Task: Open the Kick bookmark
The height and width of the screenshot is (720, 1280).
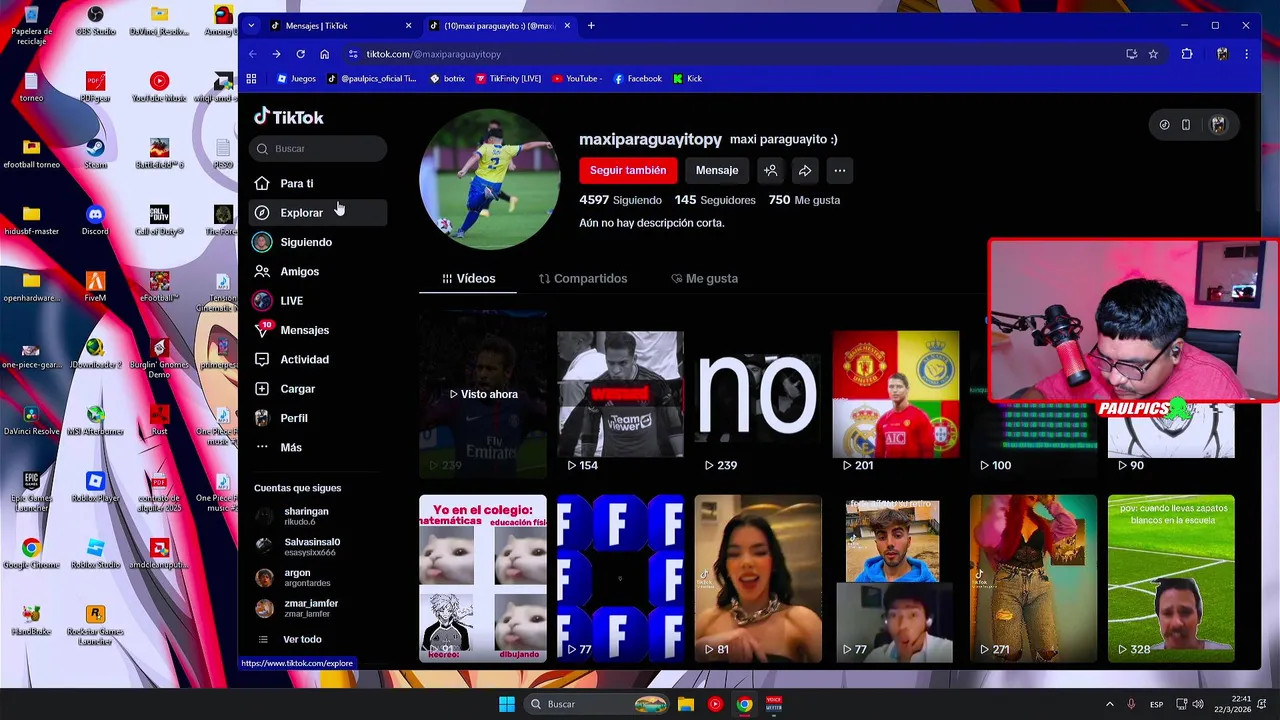Action: coord(688,78)
